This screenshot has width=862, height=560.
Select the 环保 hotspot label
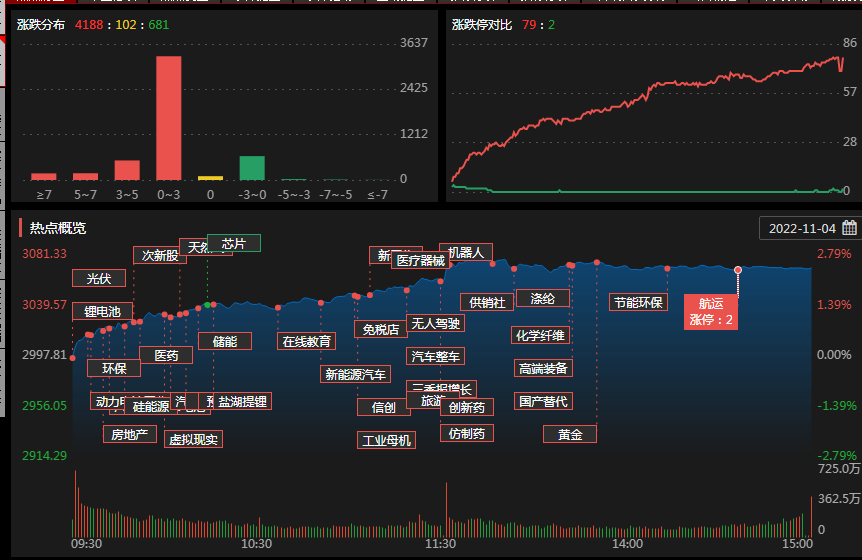pos(114,368)
